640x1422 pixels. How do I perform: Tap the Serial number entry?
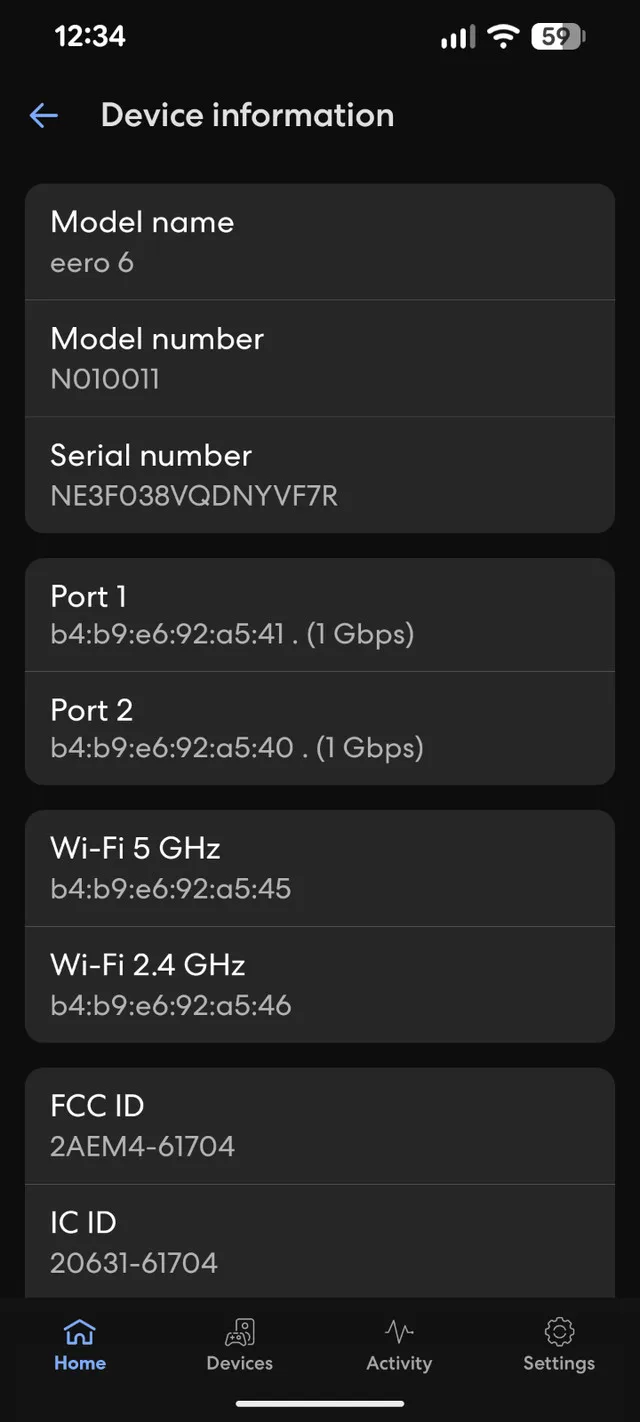pyautogui.click(x=320, y=474)
